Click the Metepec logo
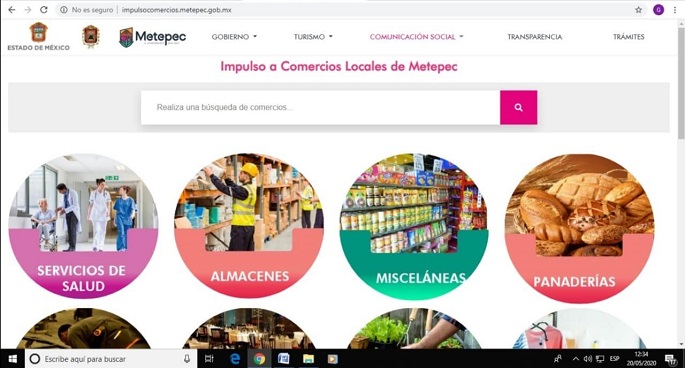Viewport: 685px width, 368px height. click(152, 38)
